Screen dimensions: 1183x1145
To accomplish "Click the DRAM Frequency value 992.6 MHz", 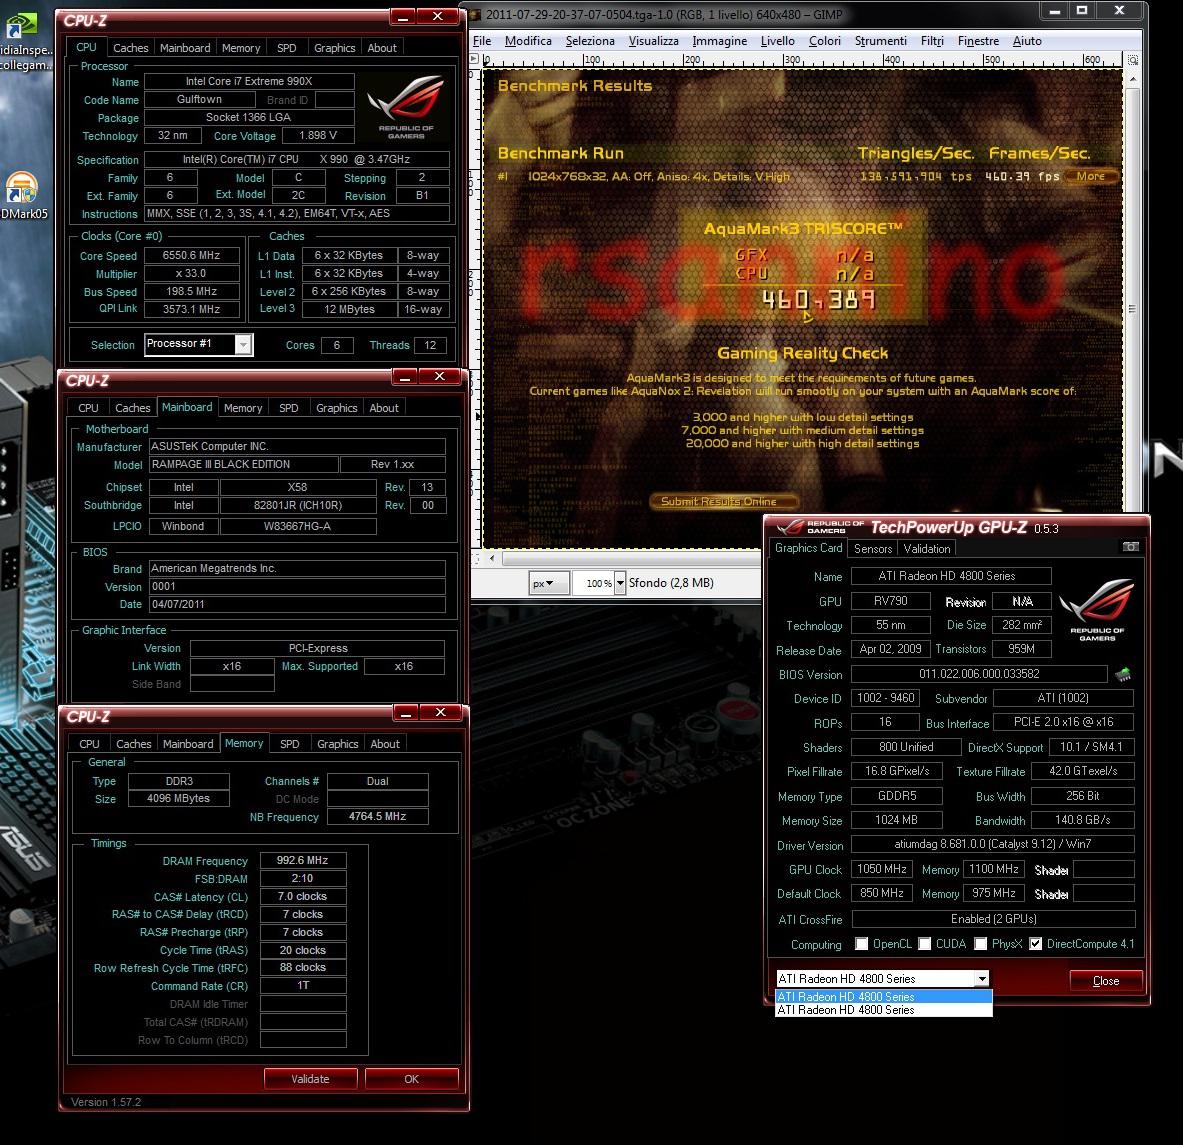I will (x=303, y=860).
